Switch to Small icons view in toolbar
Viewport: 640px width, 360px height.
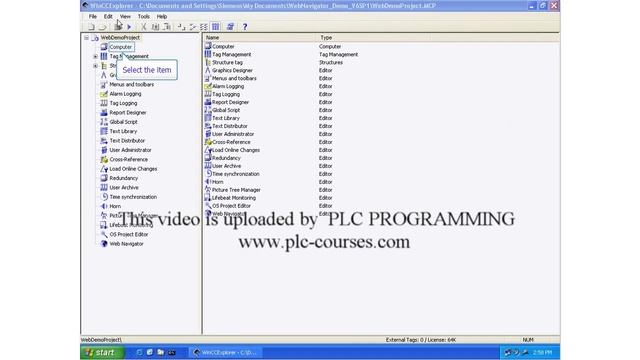193,27
